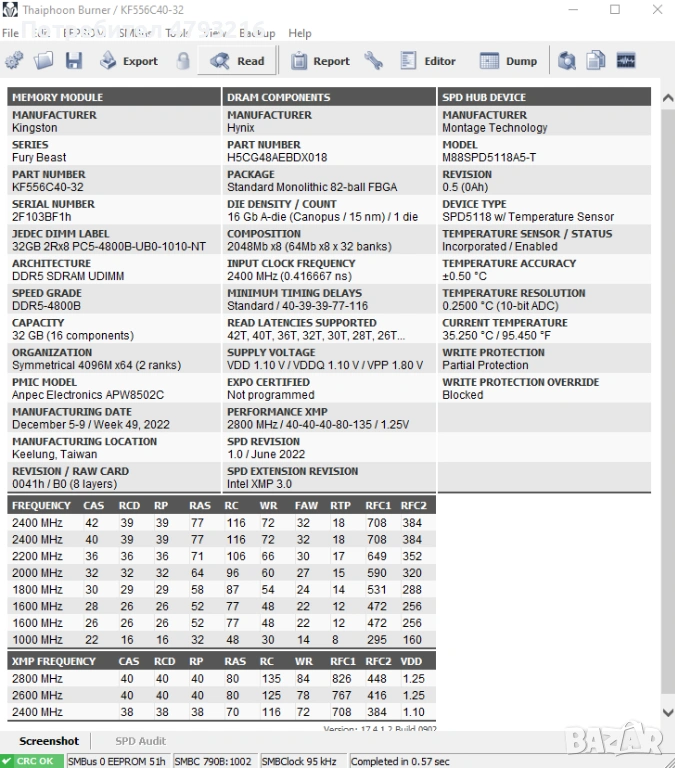Open the File menu

pyautogui.click(x=10, y=33)
